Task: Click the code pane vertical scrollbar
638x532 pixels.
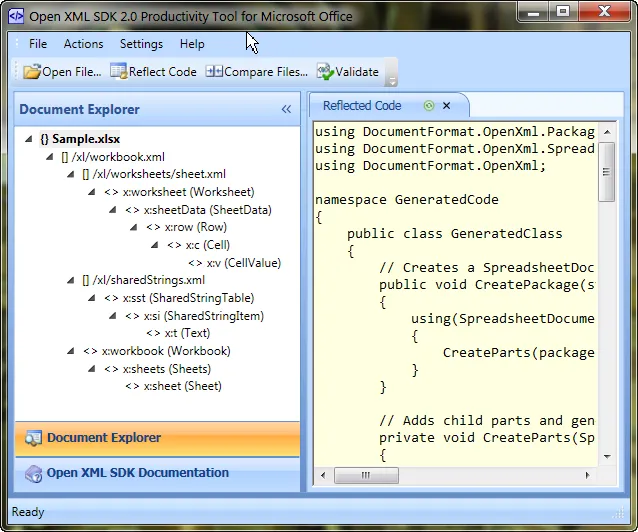Action: [607, 300]
